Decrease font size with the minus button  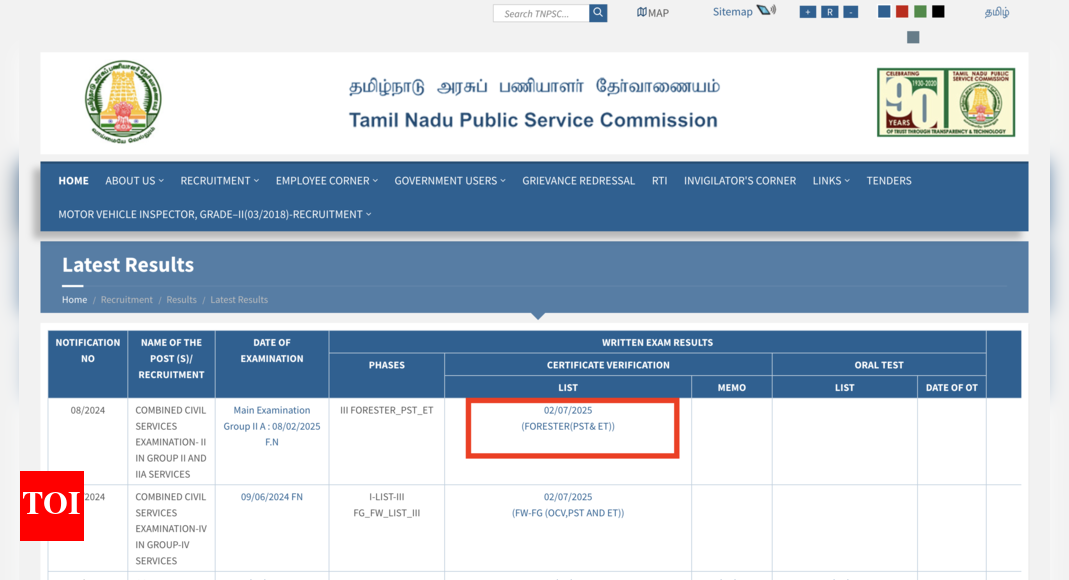[x=851, y=12]
